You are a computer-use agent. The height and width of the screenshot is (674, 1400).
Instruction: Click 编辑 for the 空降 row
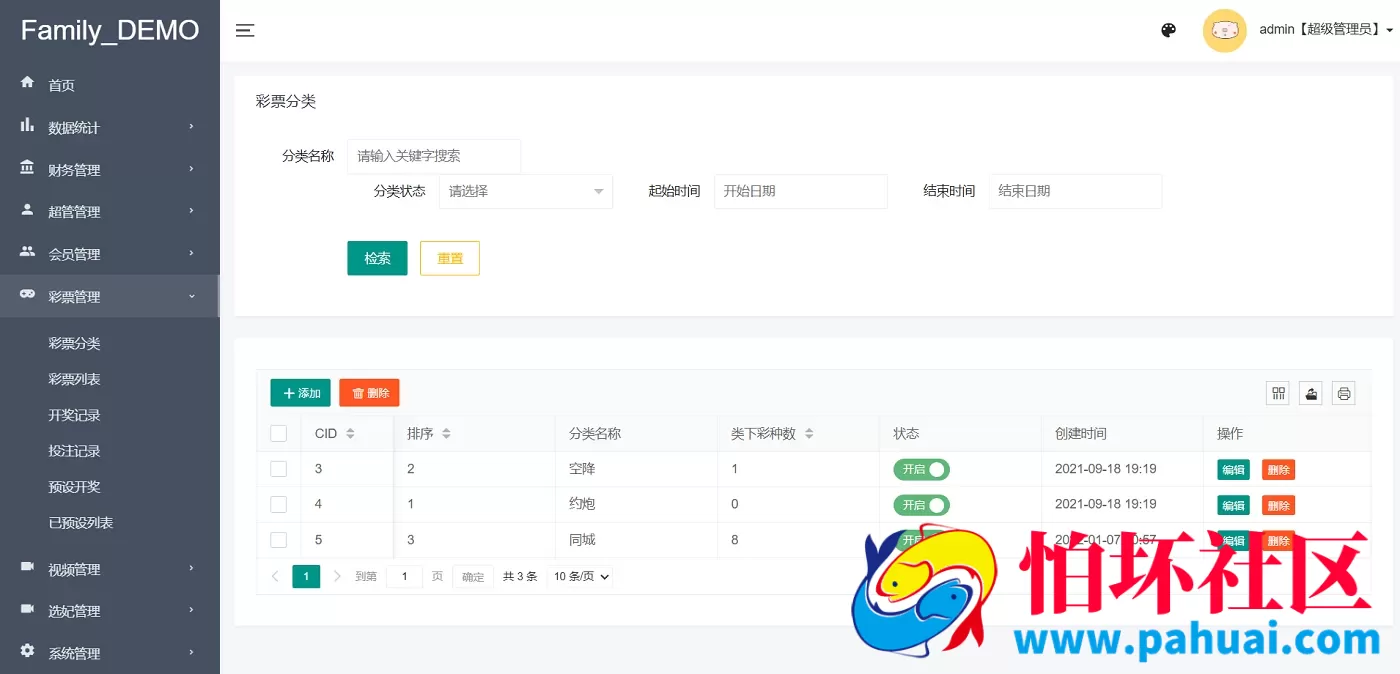coord(1233,470)
